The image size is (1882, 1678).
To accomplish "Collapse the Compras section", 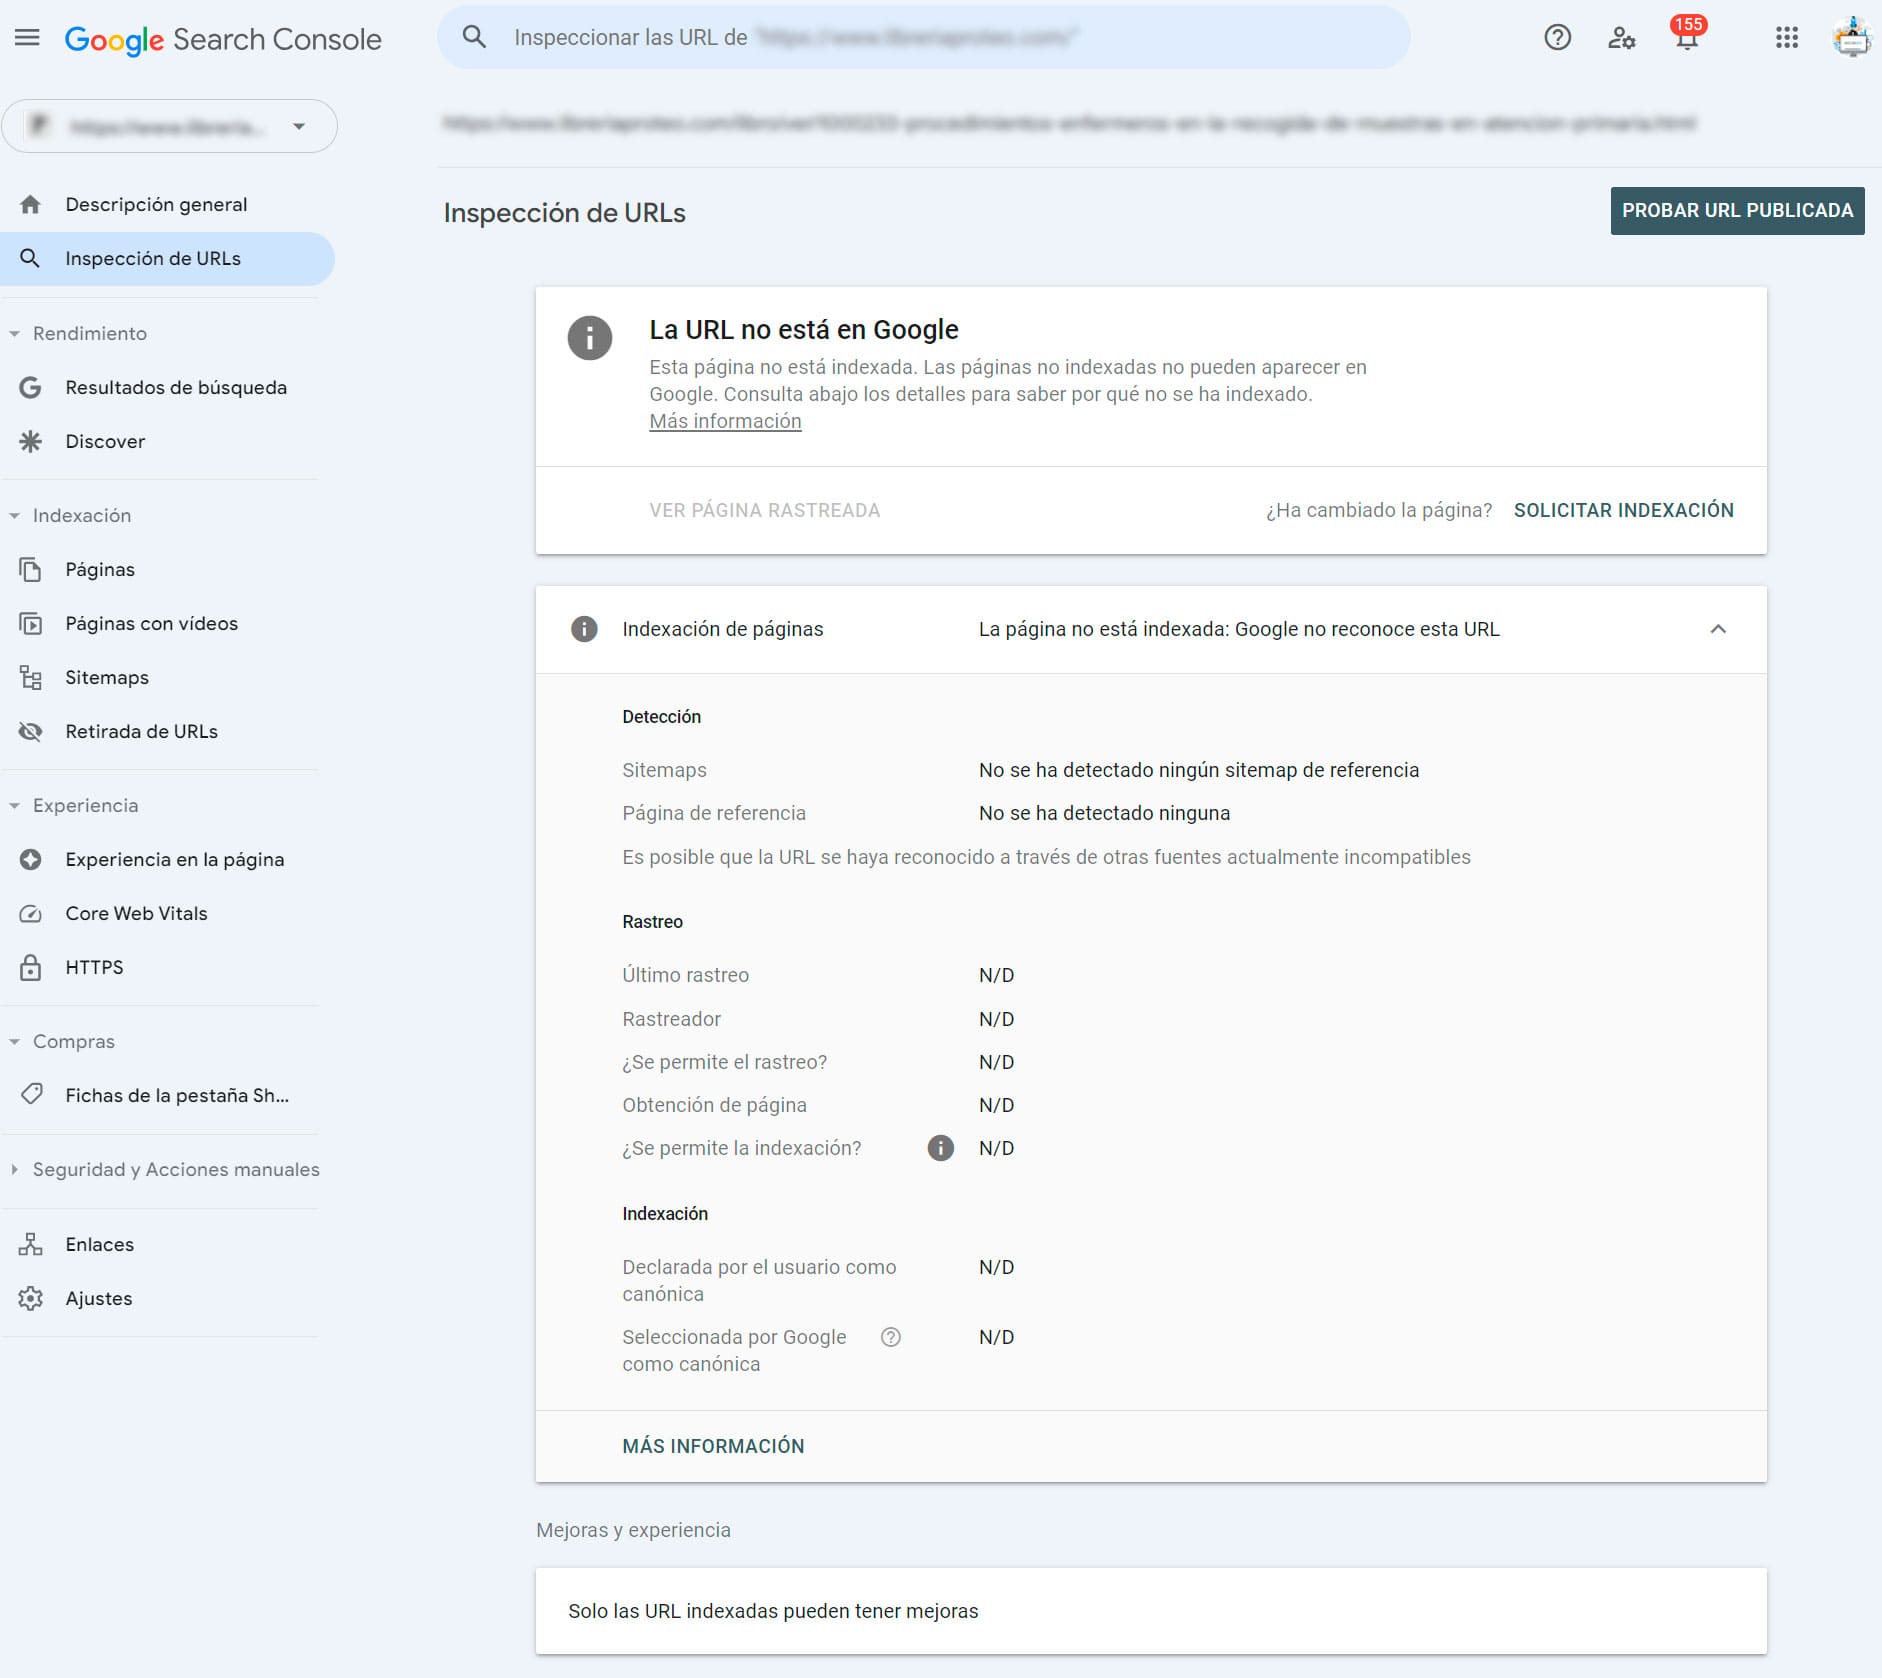I will click(x=14, y=1042).
